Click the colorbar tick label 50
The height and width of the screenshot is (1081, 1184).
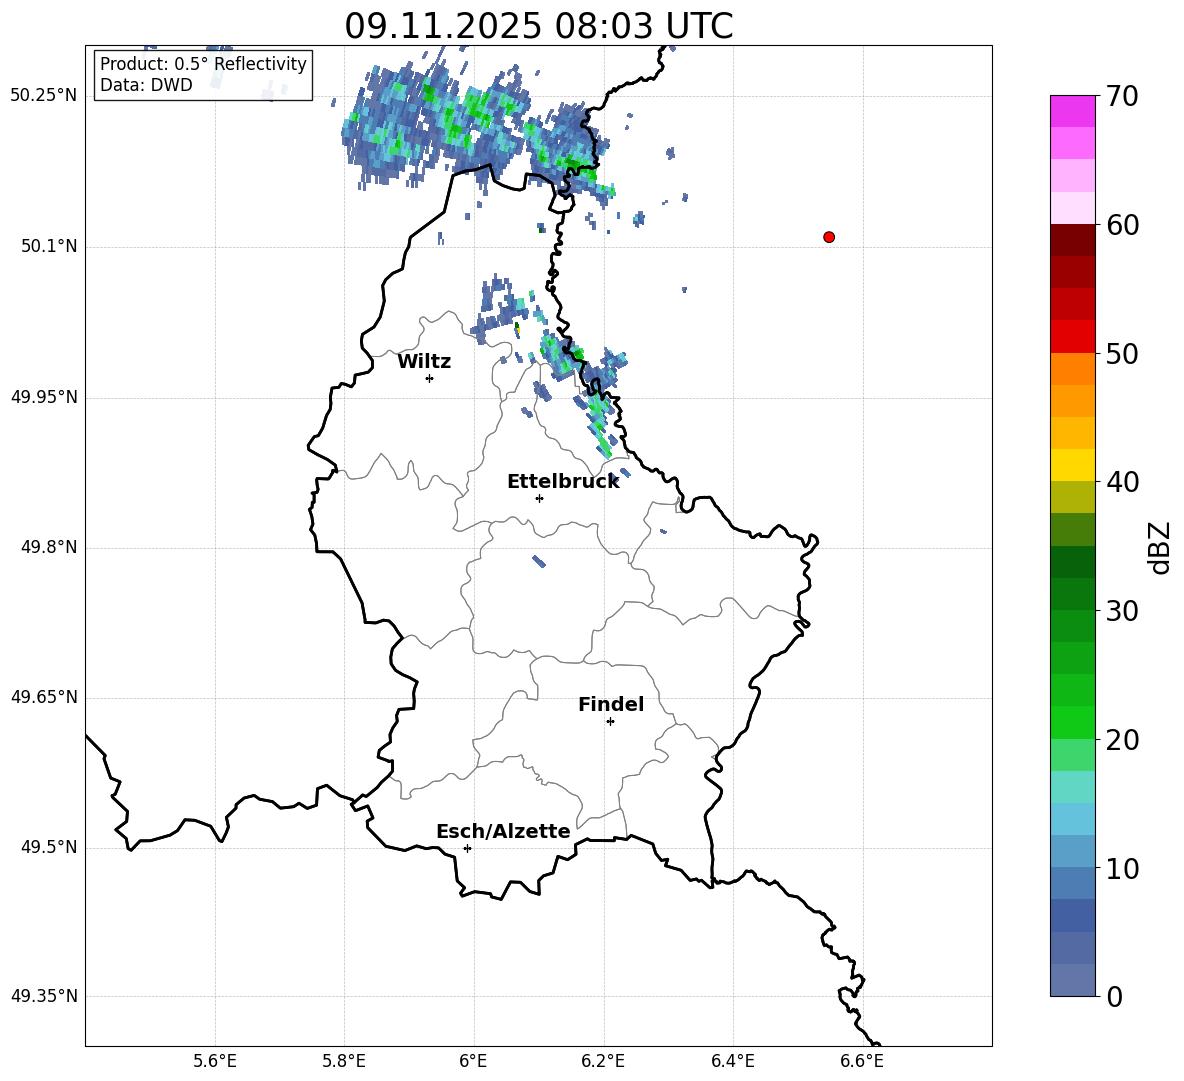tap(1122, 353)
